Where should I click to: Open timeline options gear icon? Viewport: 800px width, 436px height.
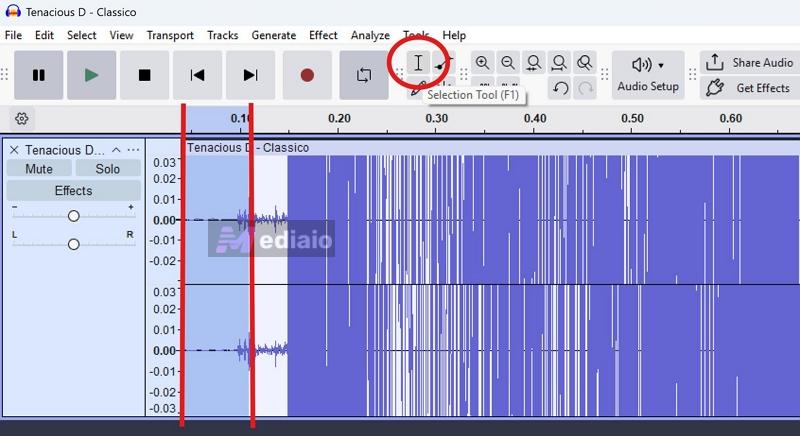[x=21, y=119]
